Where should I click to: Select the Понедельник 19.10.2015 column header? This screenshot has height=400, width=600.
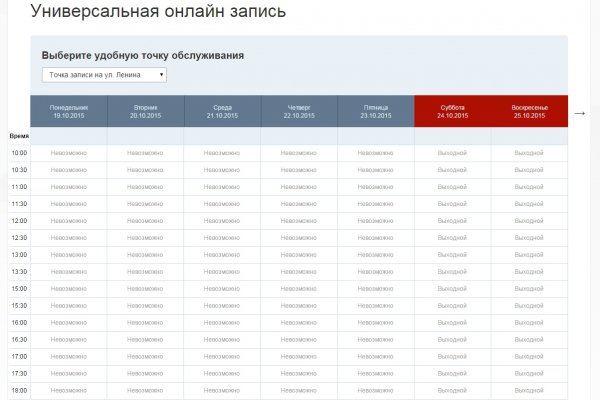point(69,111)
